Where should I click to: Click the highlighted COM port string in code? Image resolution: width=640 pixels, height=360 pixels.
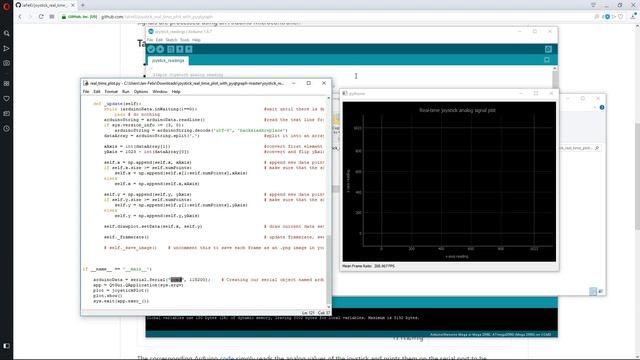tap(176, 280)
